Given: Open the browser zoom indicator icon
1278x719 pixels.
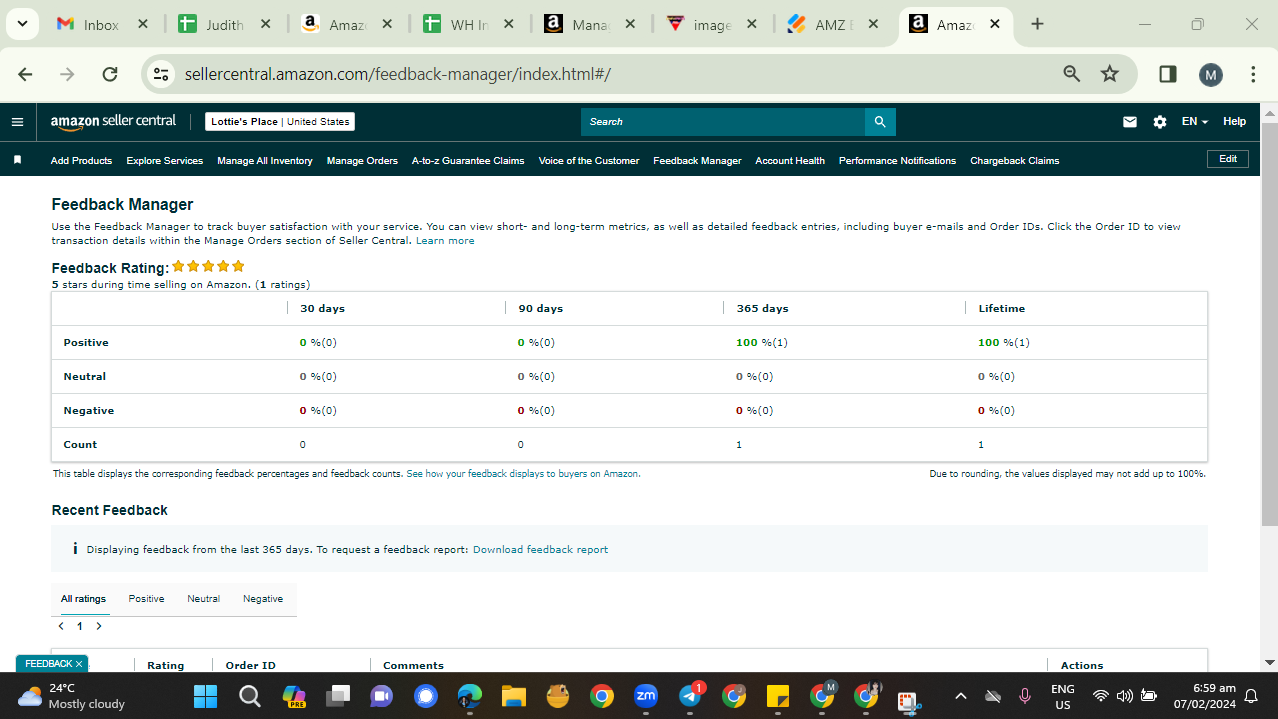Looking at the screenshot, I should point(1072,73).
